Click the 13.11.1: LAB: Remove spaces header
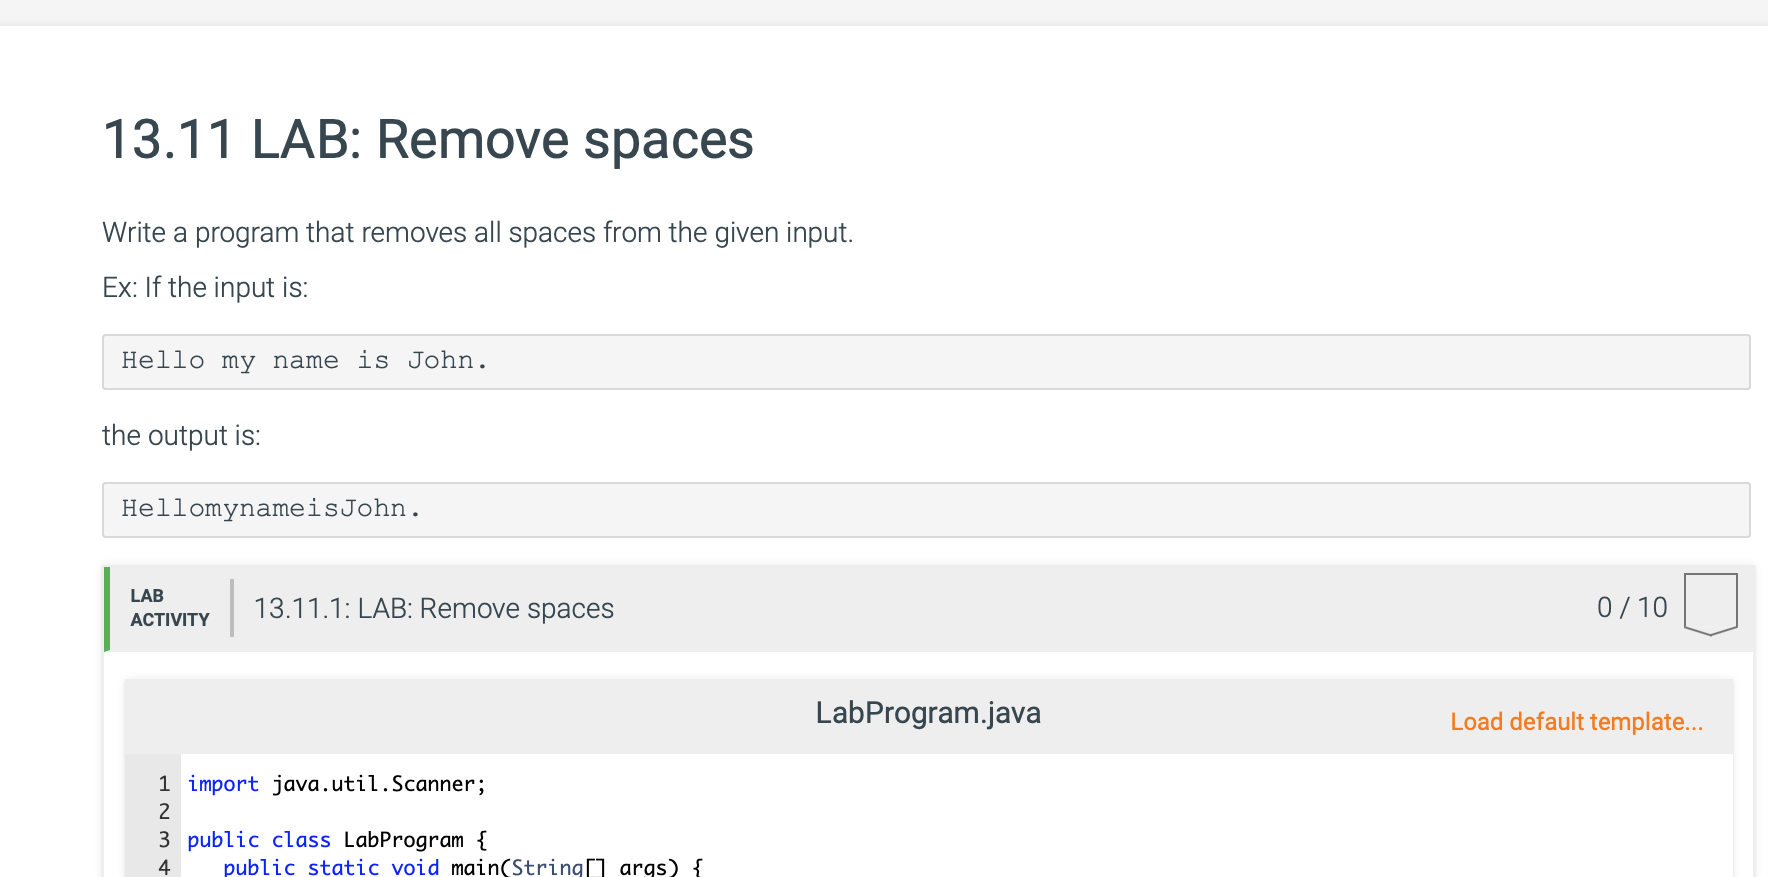This screenshot has height=877, width=1768. [x=434, y=608]
